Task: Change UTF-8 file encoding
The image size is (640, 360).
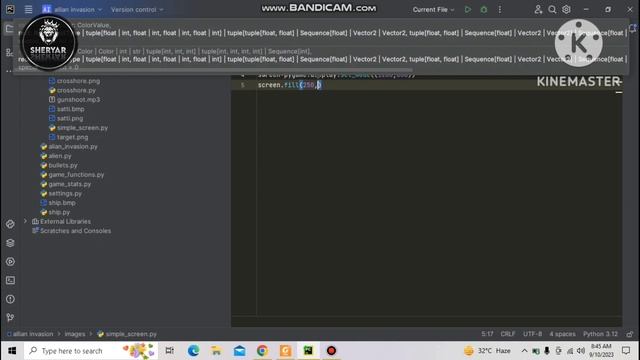Action: tap(533, 334)
